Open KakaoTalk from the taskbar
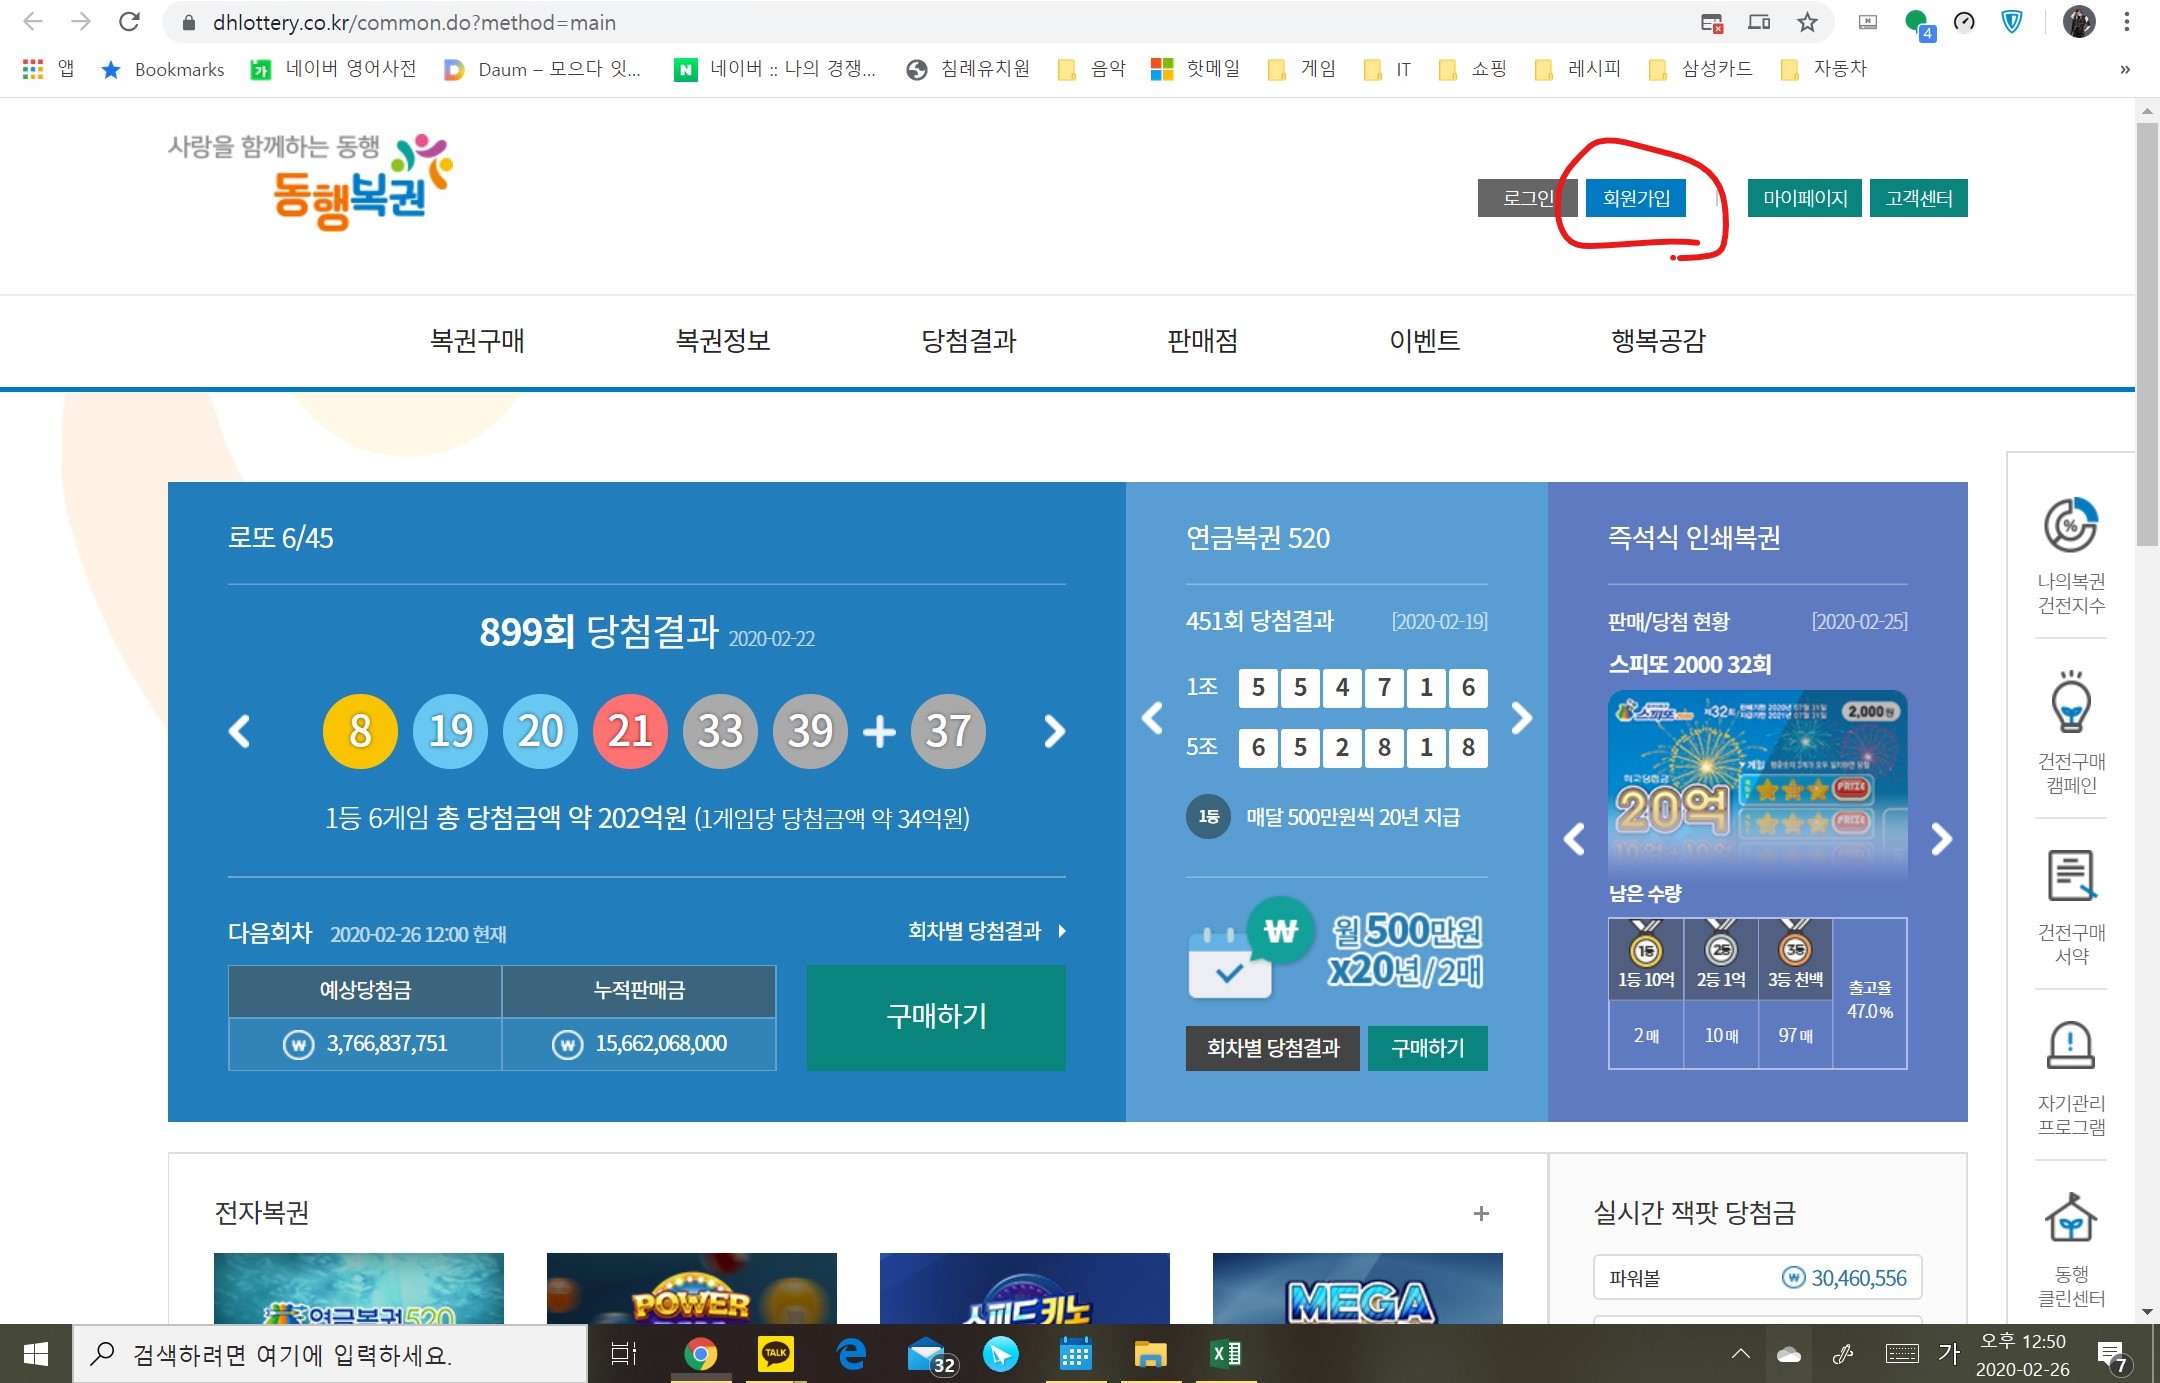This screenshot has height=1383, width=2160. 775,1354
